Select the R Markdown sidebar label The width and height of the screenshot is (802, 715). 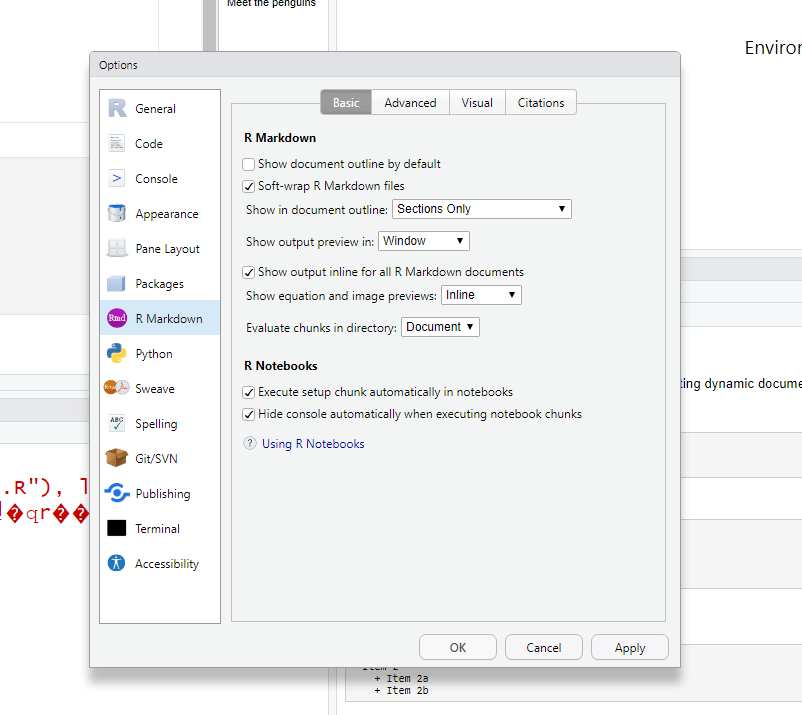point(169,319)
